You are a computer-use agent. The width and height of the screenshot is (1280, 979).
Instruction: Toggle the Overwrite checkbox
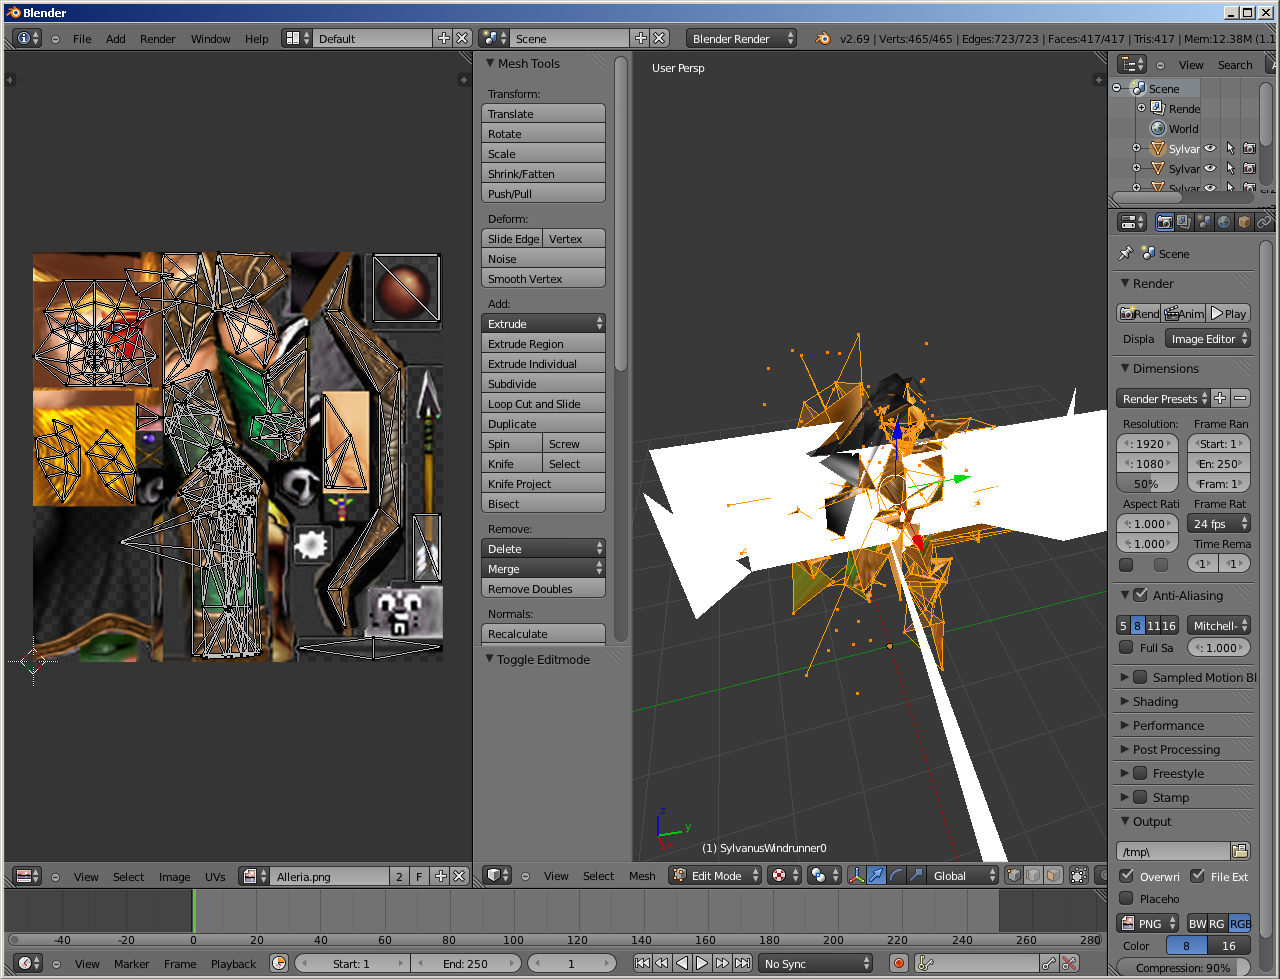1126,876
